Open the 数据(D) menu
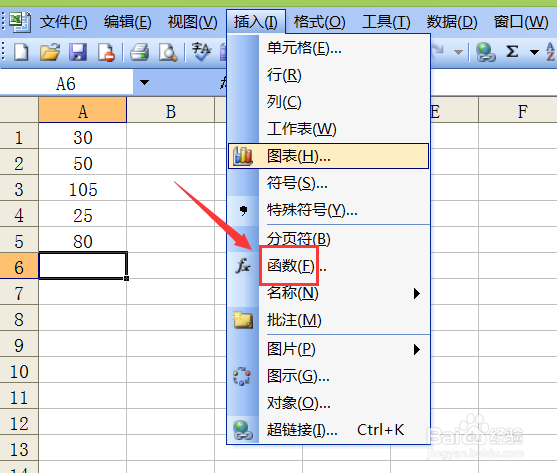The height and width of the screenshot is (473, 557). [452, 22]
